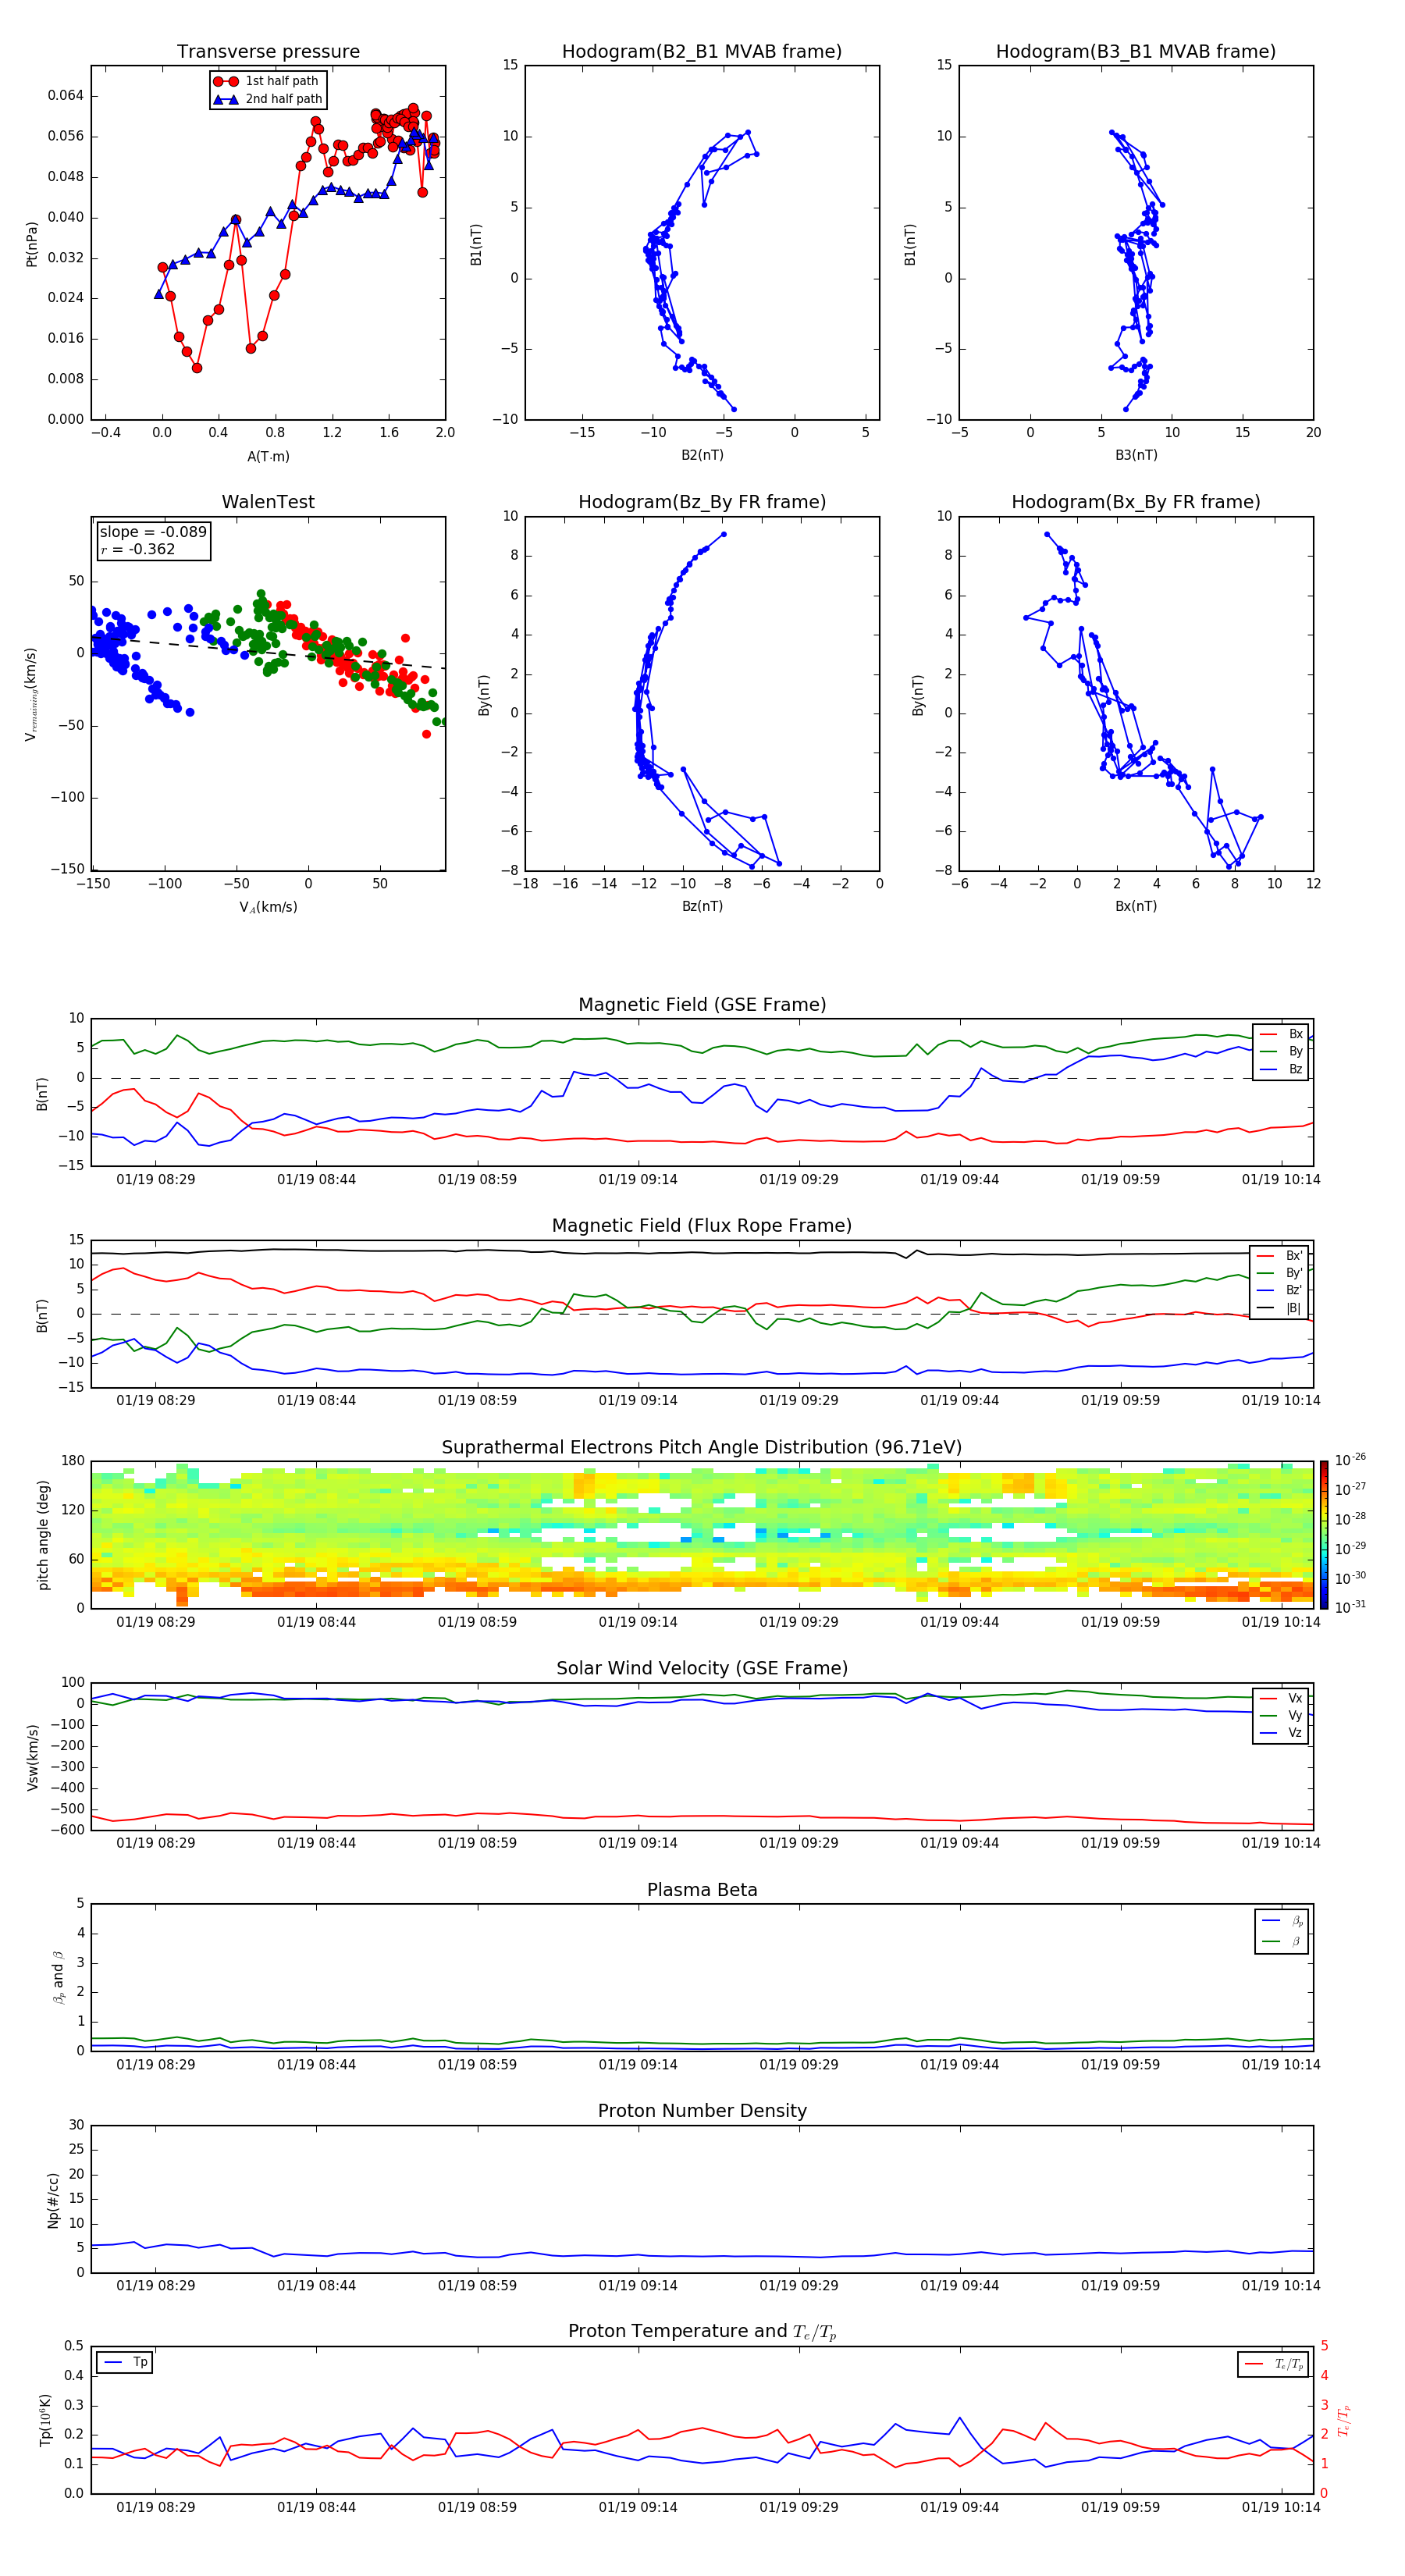Image resolution: width=1405 pixels, height=2576 pixels.
Task: Click the 'Magnetic Field (GSE Frame)' title
Action: (x=702, y=1005)
